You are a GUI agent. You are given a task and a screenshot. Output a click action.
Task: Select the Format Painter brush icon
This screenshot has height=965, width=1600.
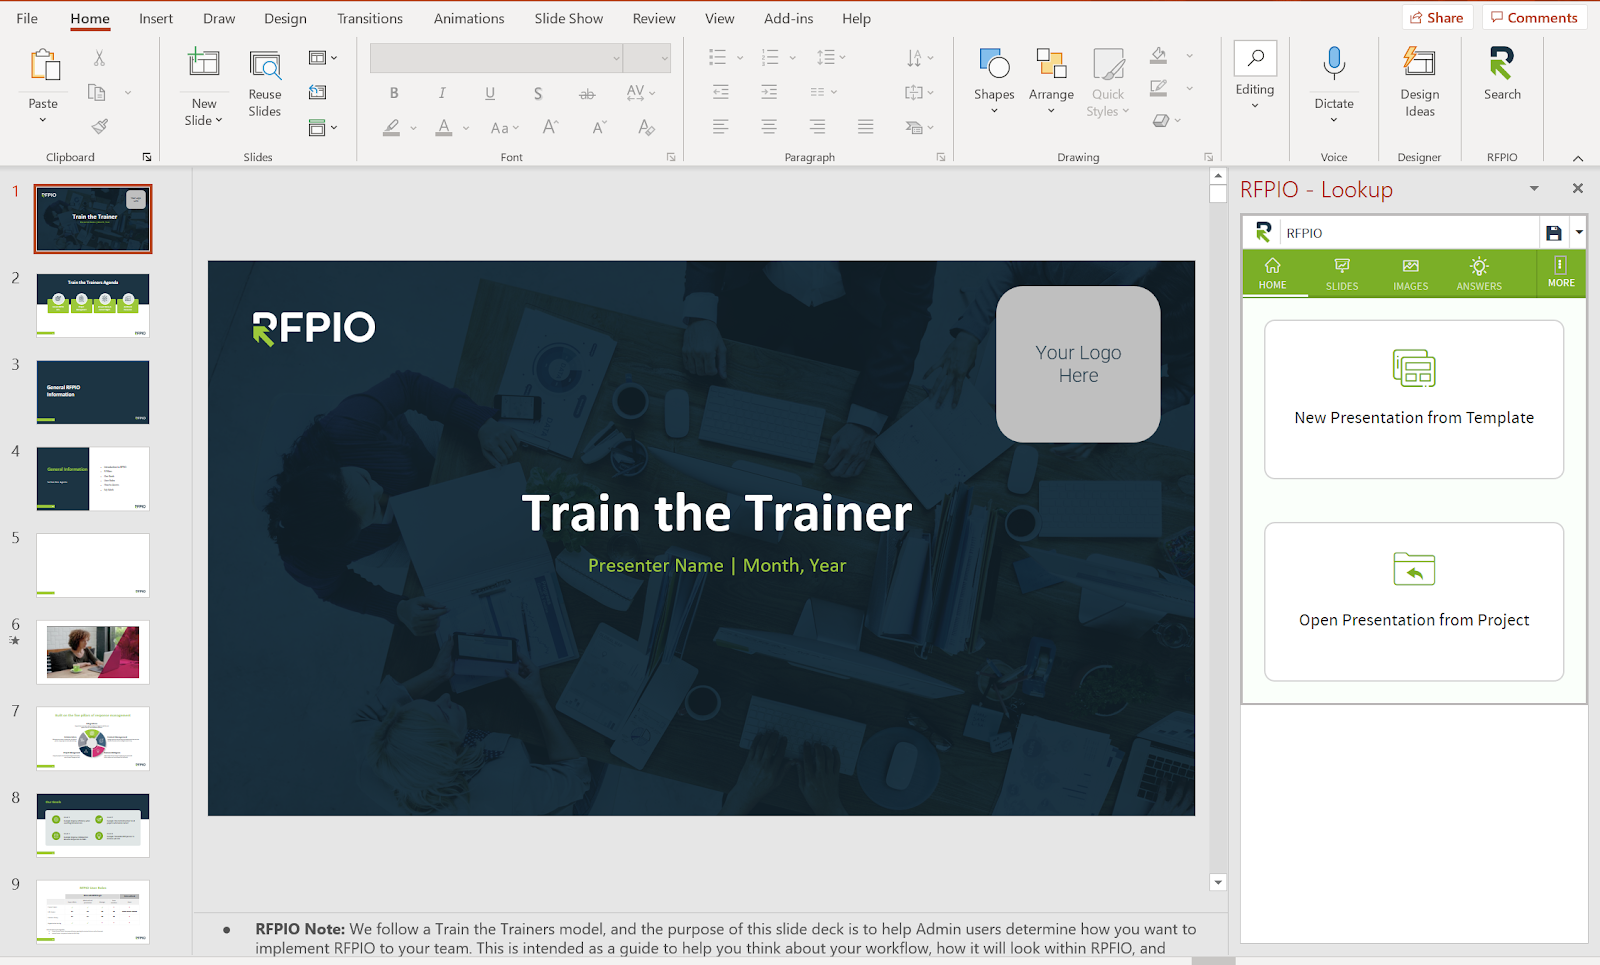point(99,126)
